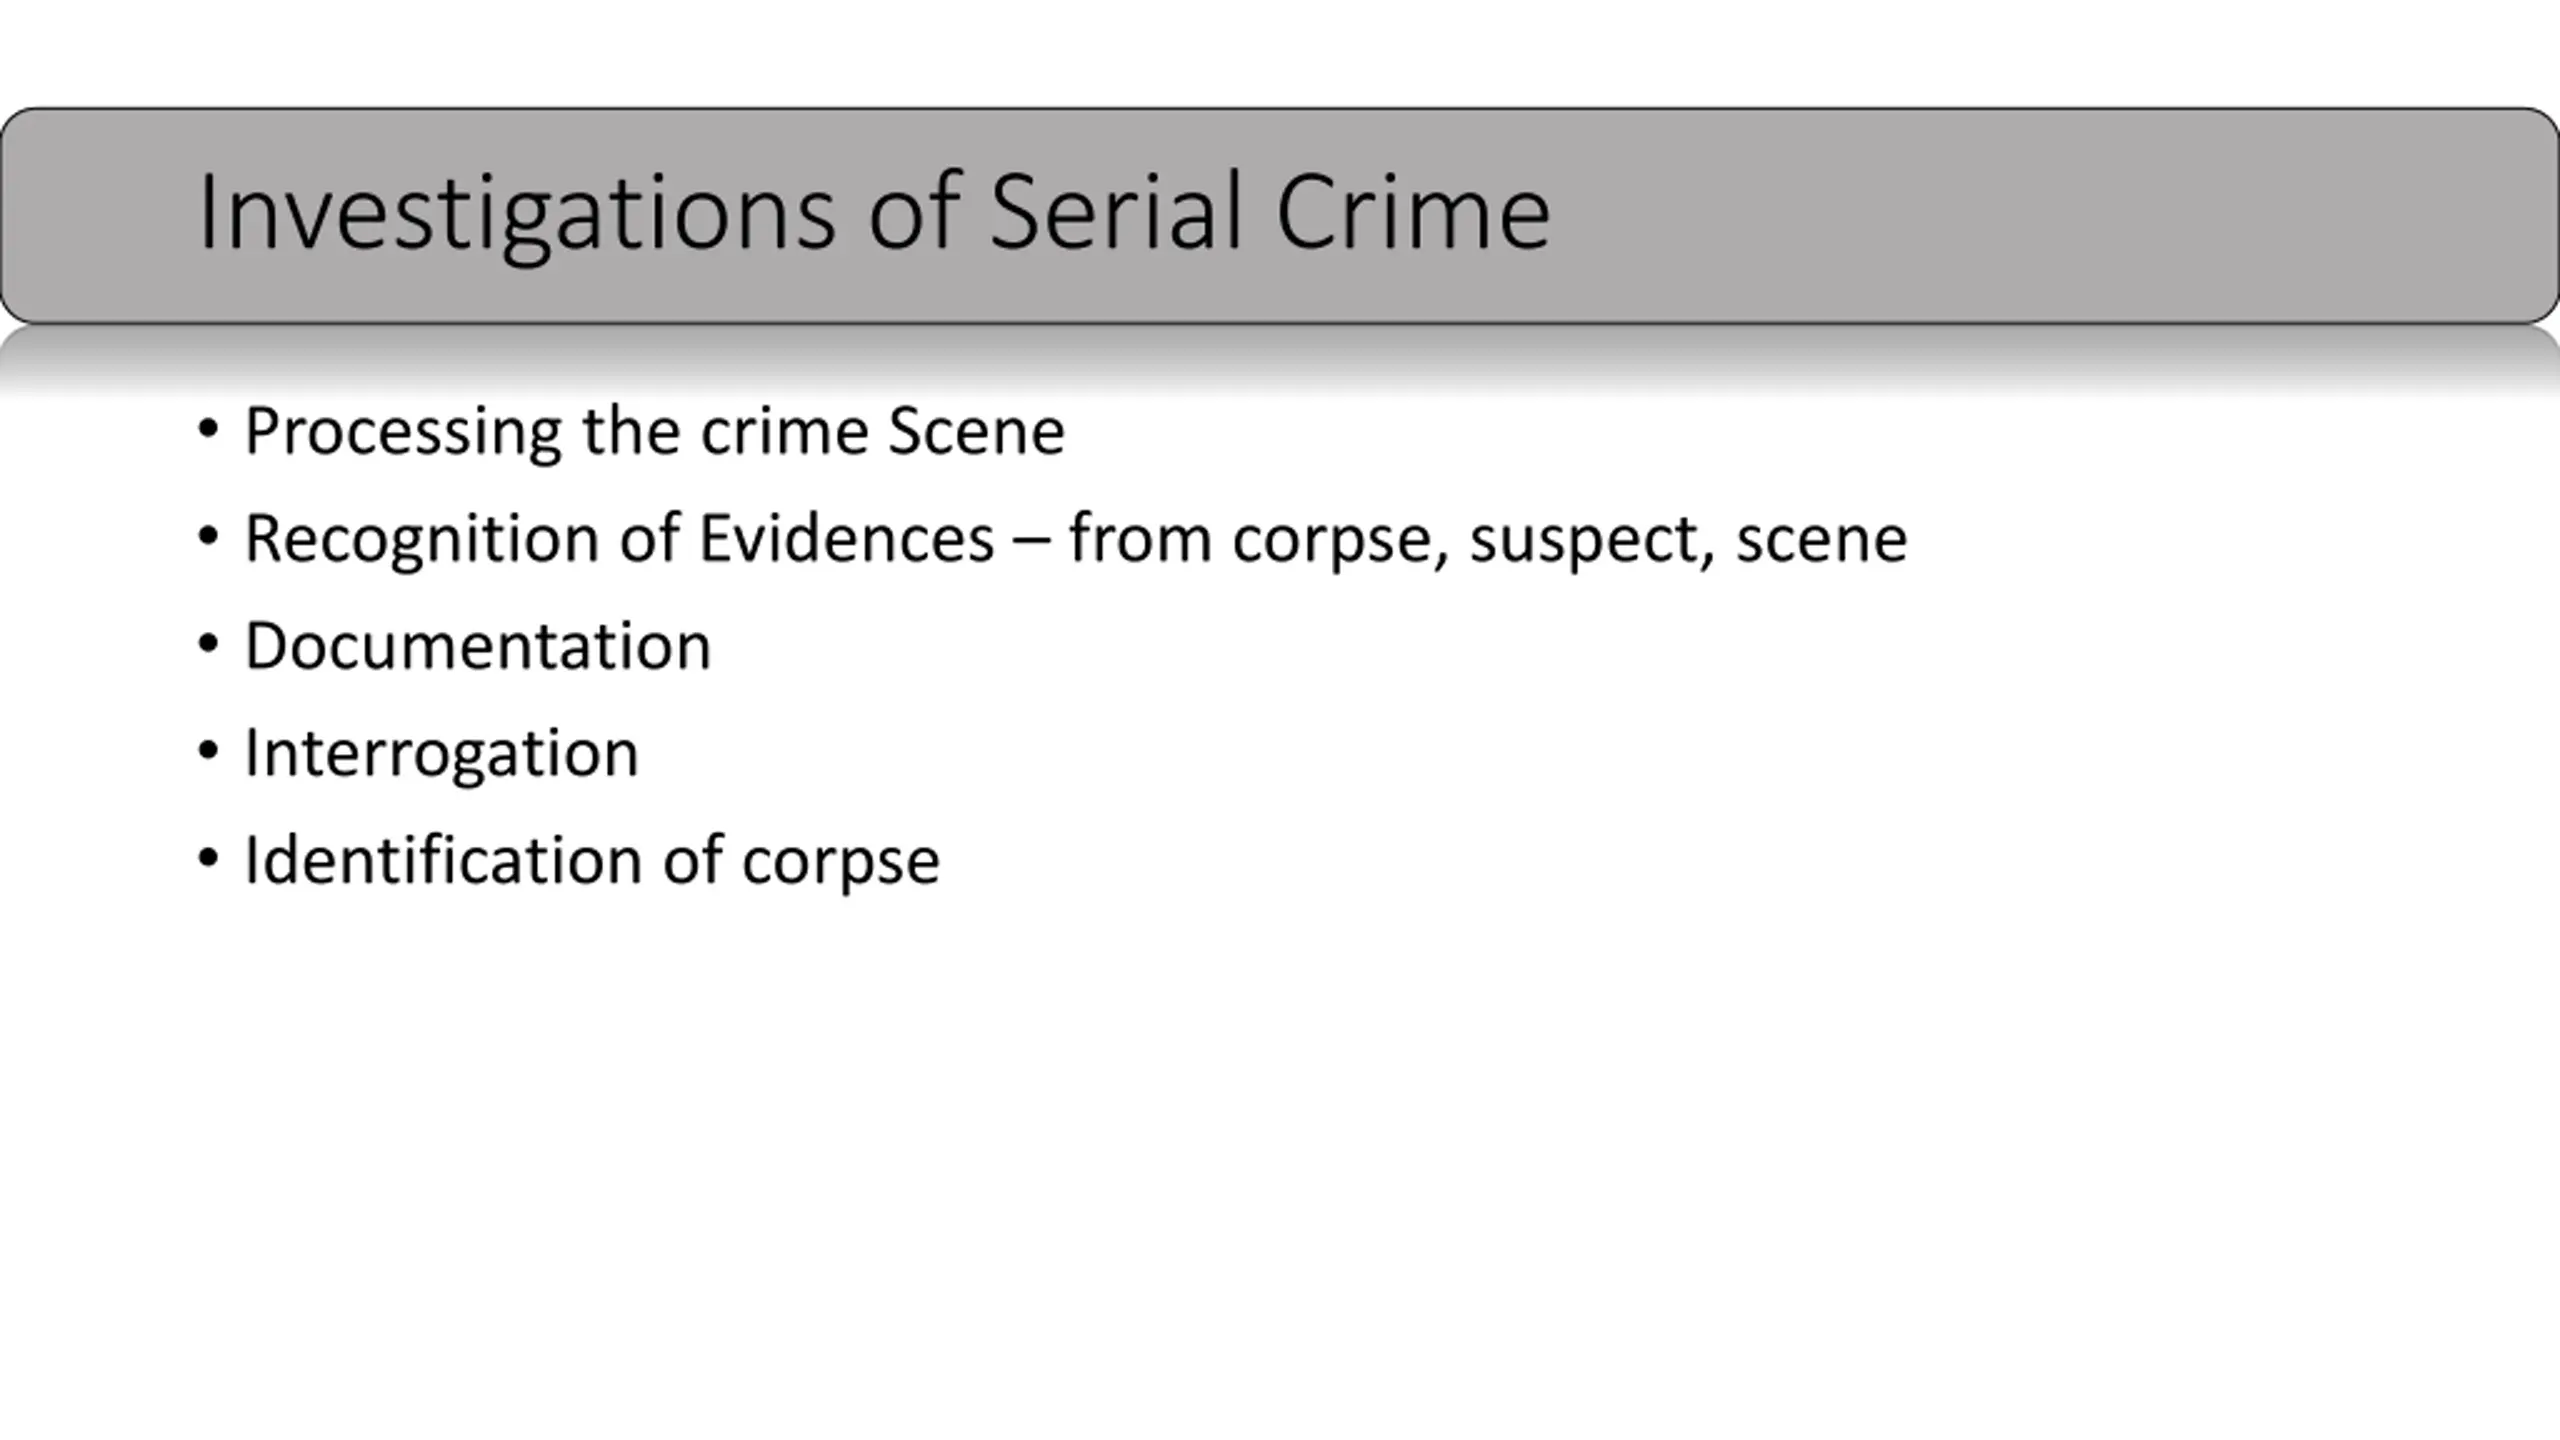Select the Documentation bullet text
This screenshot has height=1440, width=2560.
tap(478, 646)
